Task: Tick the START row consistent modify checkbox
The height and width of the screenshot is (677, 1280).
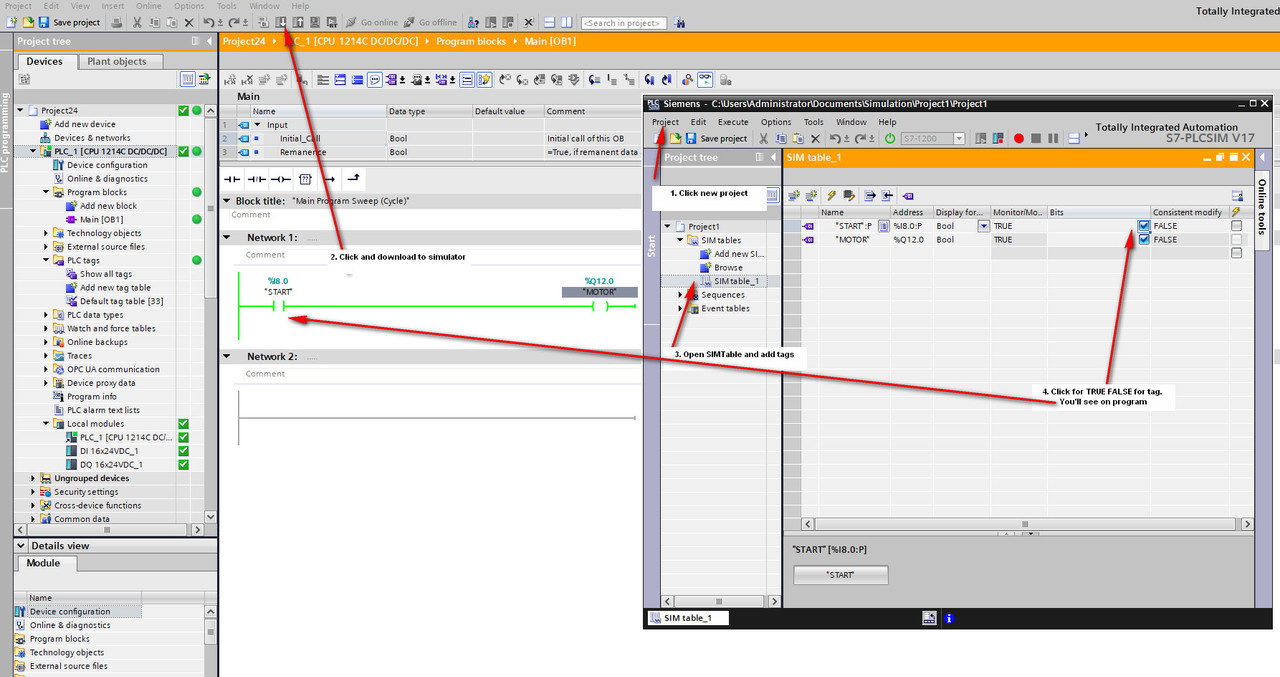Action: point(1237,226)
